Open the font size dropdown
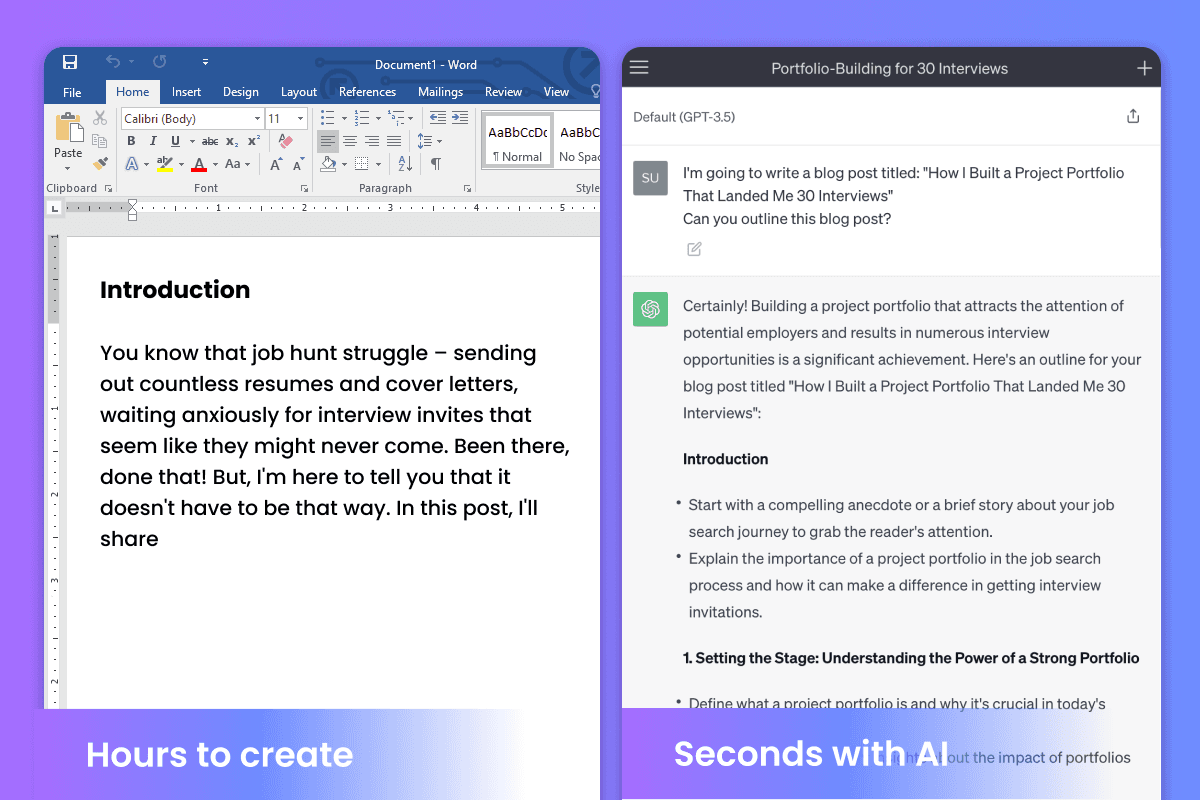This screenshot has height=800, width=1200. pos(301,117)
